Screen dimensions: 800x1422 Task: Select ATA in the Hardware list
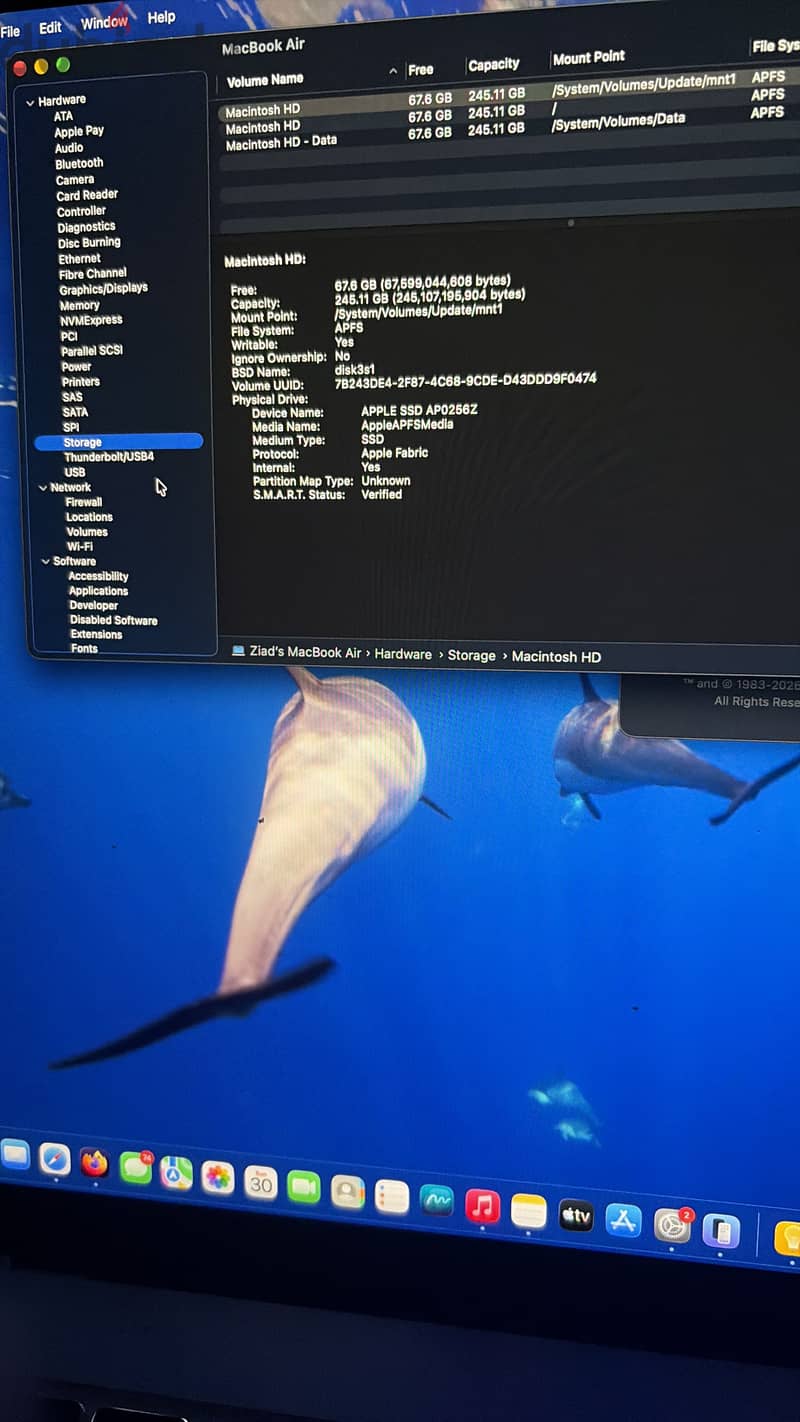(x=63, y=116)
